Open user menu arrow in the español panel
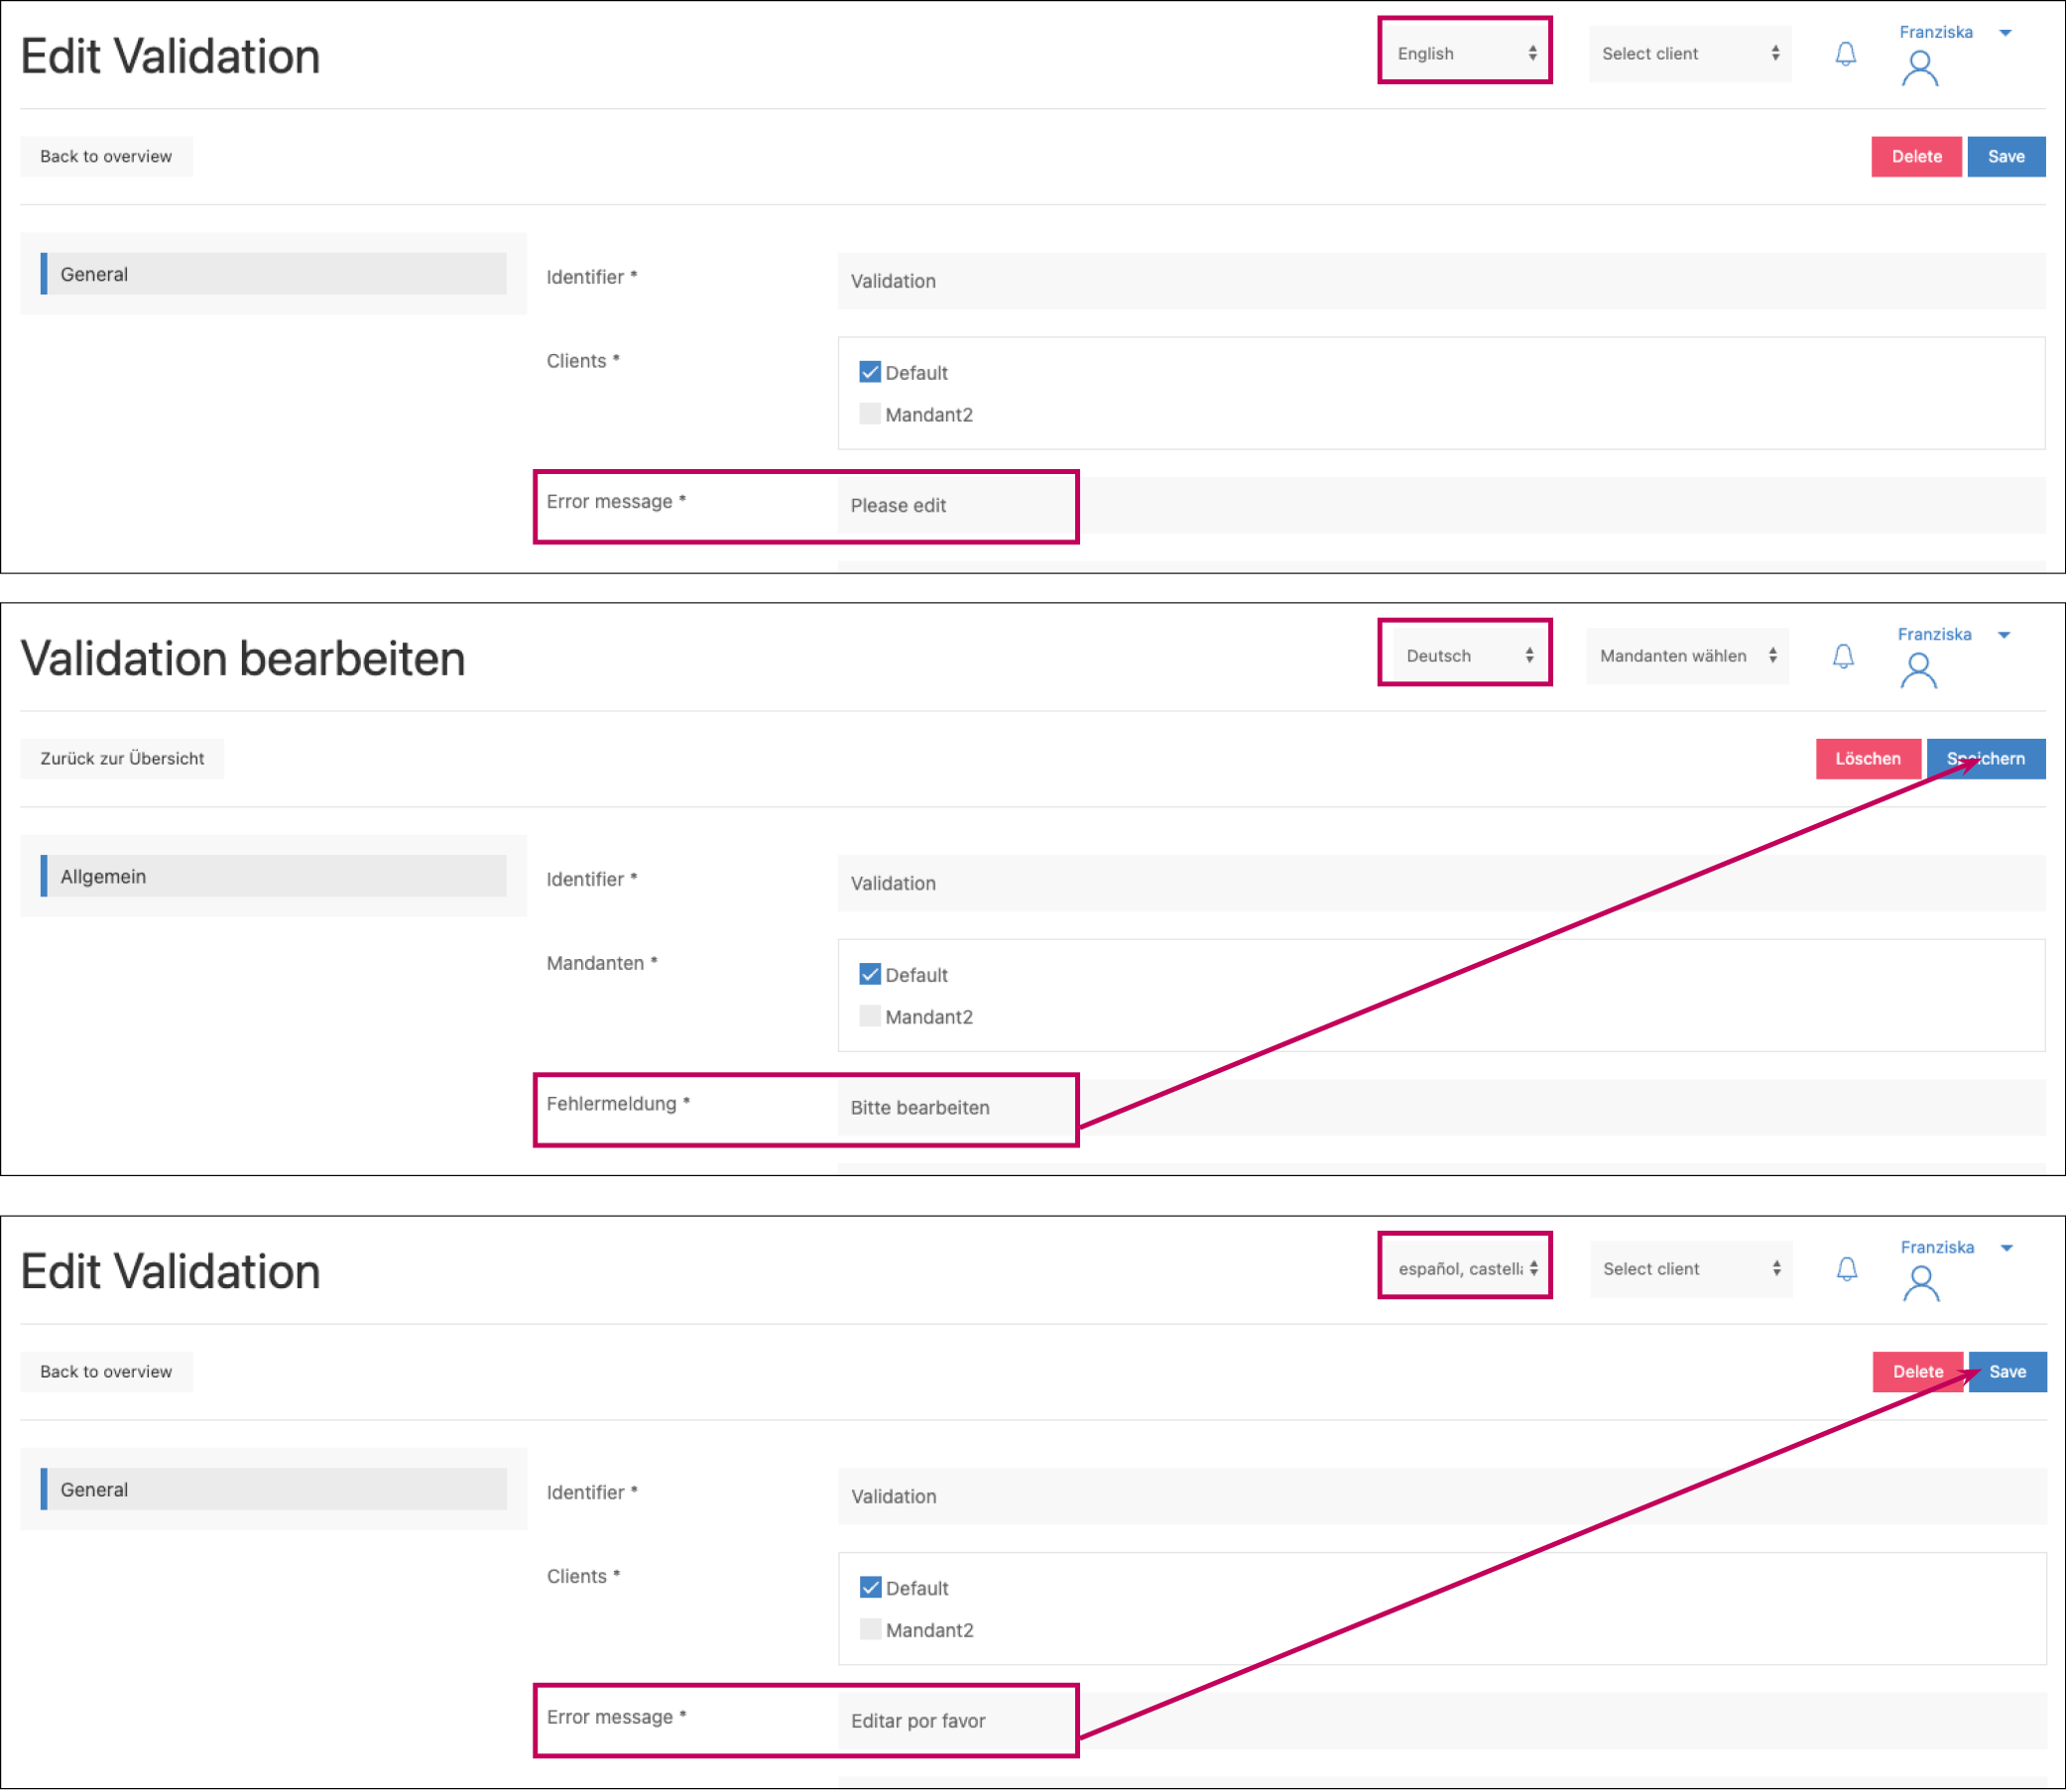 2006,1248
